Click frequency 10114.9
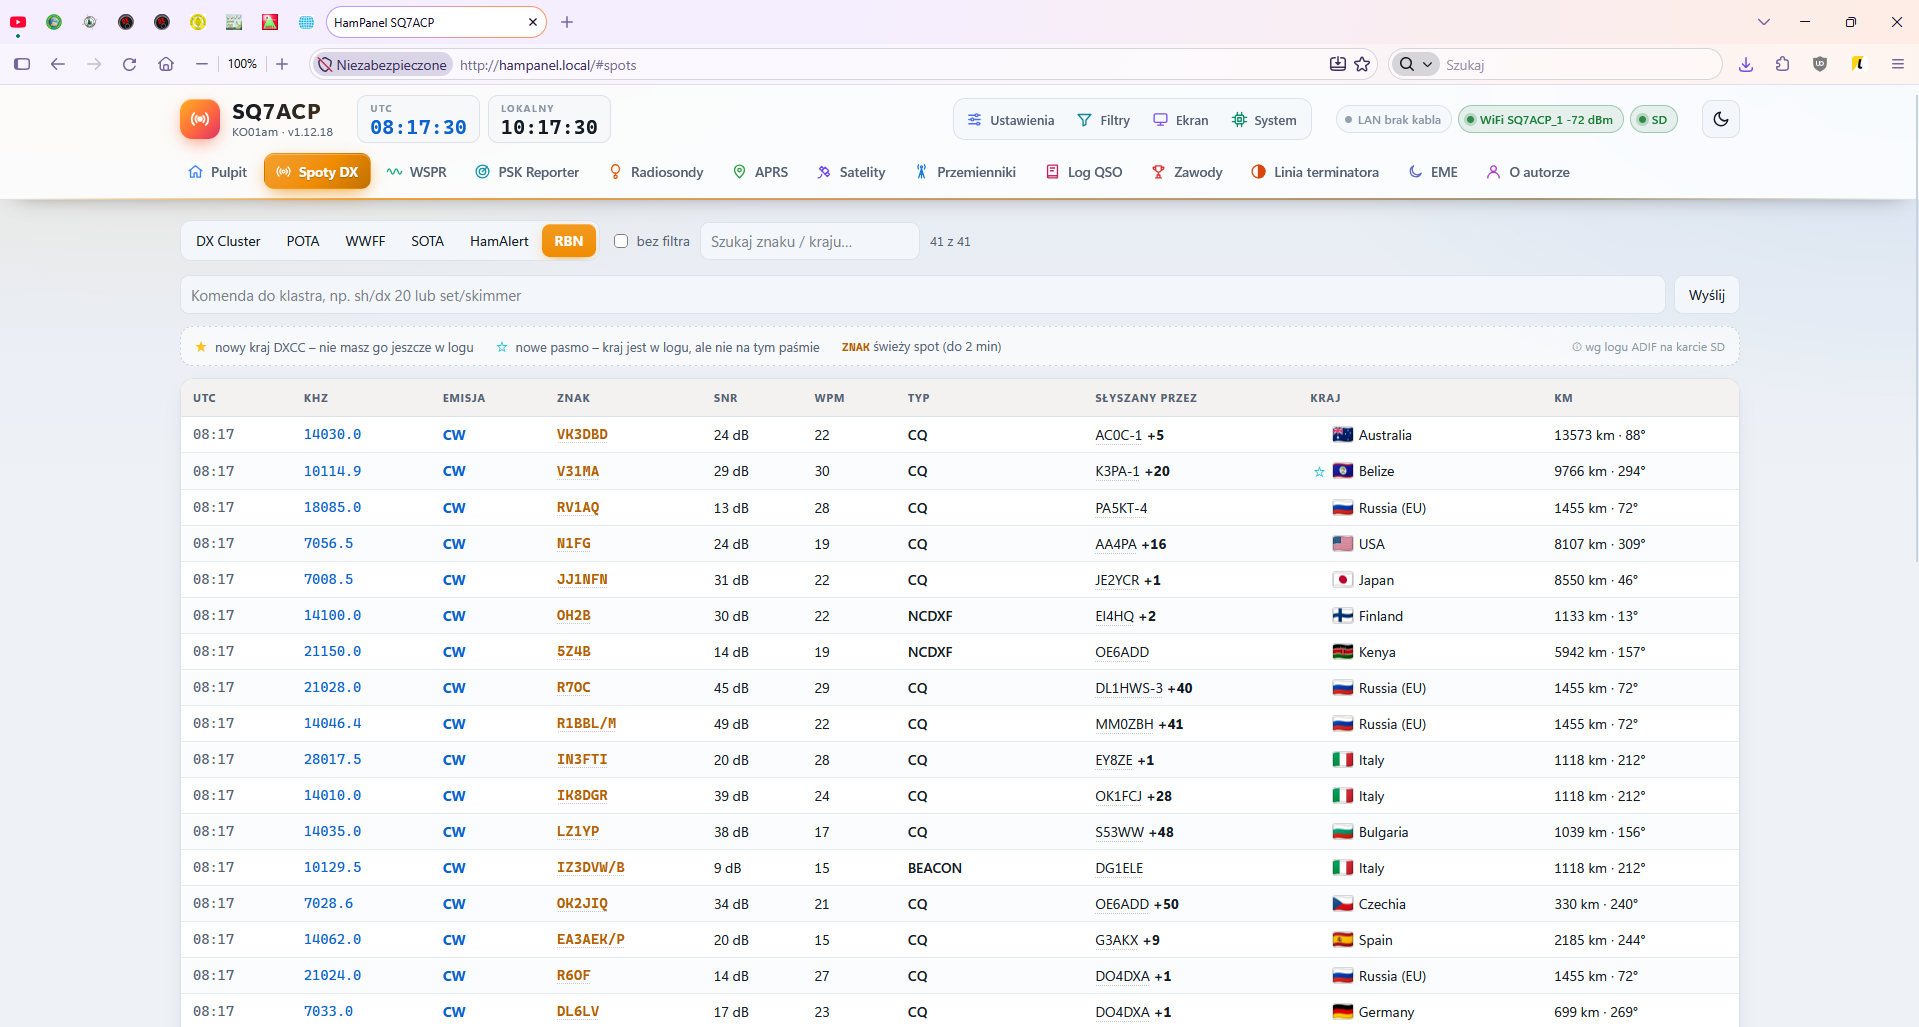 point(332,471)
